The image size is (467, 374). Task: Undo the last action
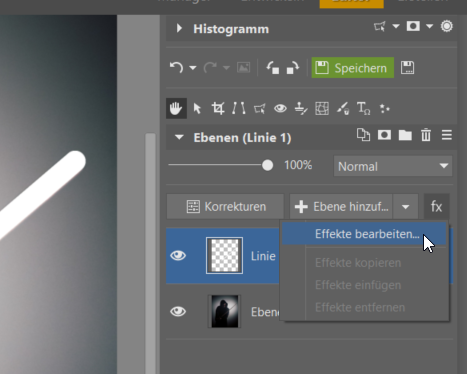pyautogui.click(x=176, y=68)
